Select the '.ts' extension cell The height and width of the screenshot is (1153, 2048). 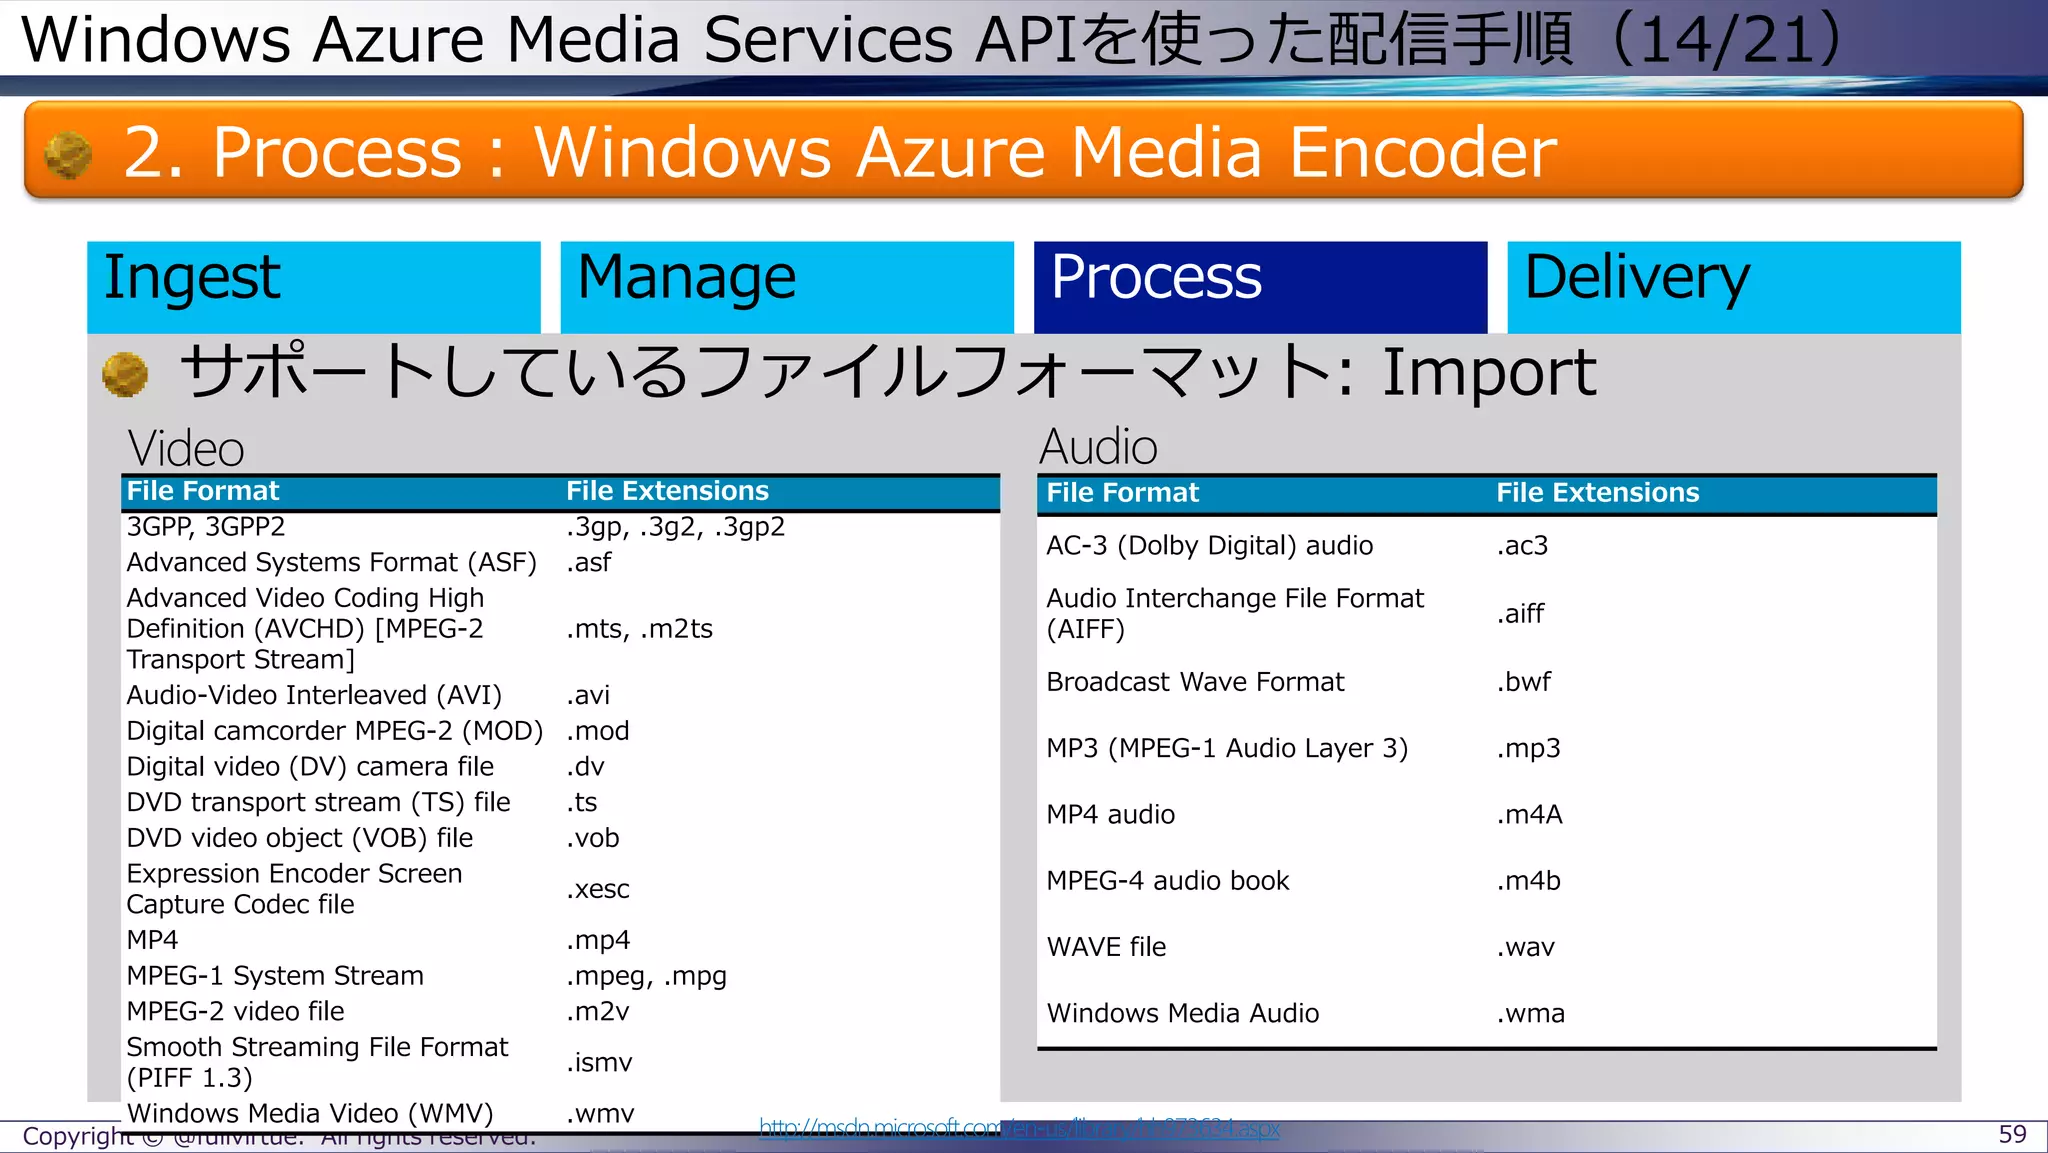(x=582, y=803)
